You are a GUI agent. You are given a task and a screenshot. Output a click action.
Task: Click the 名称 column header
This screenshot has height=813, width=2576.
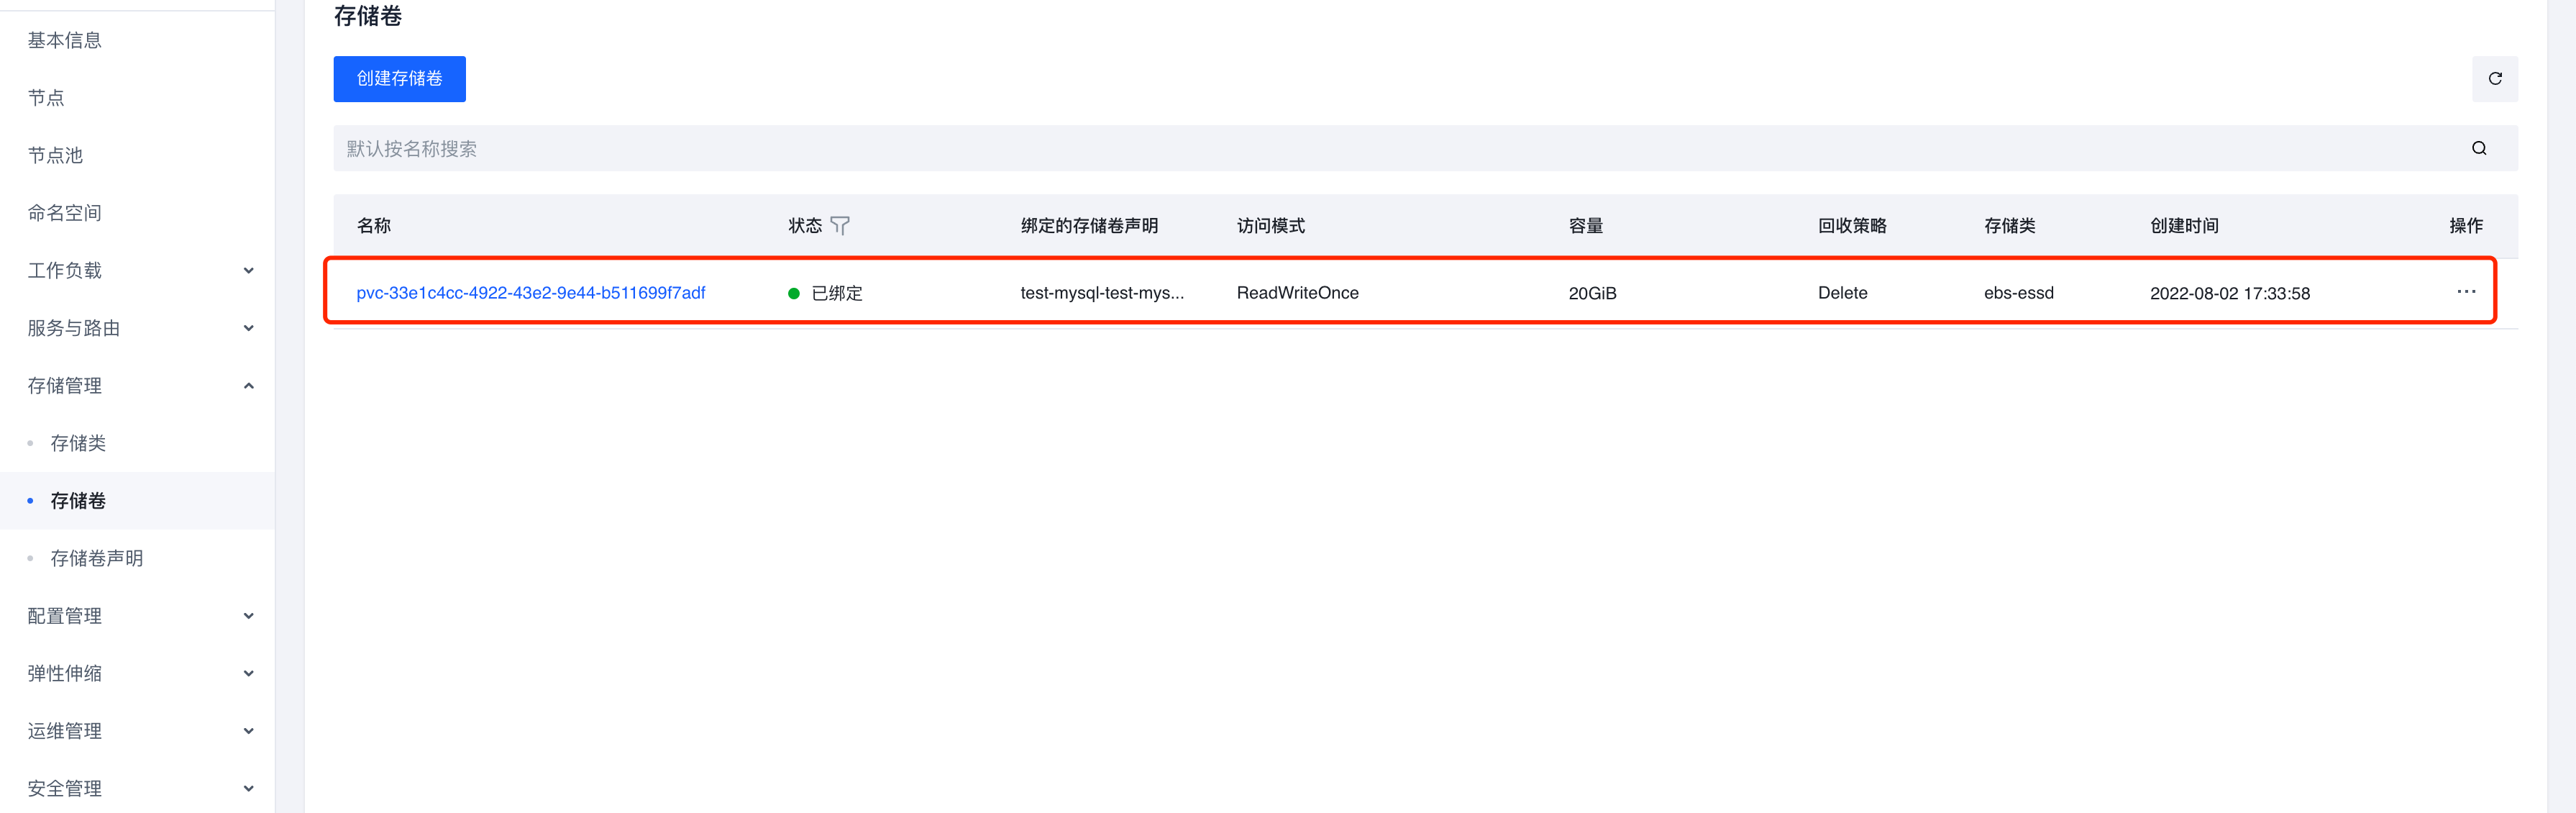pyautogui.click(x=374, y=226)
